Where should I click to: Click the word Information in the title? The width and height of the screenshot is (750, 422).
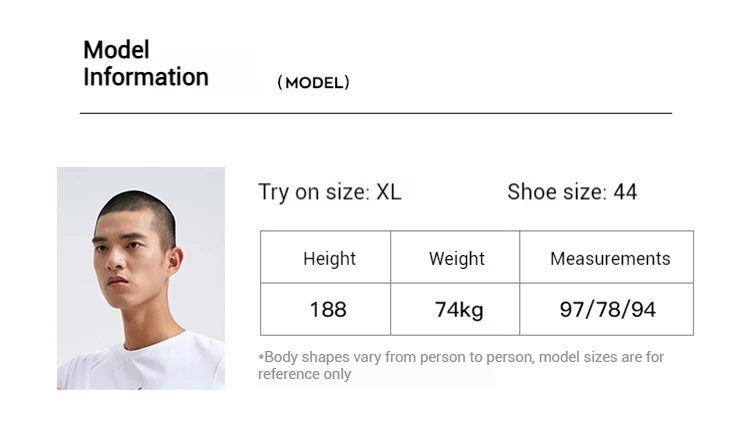[146, 77]
